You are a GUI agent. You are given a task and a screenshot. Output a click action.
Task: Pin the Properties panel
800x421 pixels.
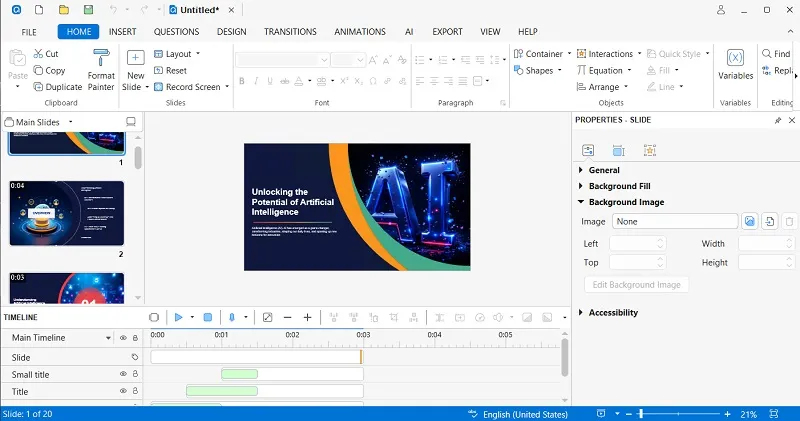tap(778, 120)
